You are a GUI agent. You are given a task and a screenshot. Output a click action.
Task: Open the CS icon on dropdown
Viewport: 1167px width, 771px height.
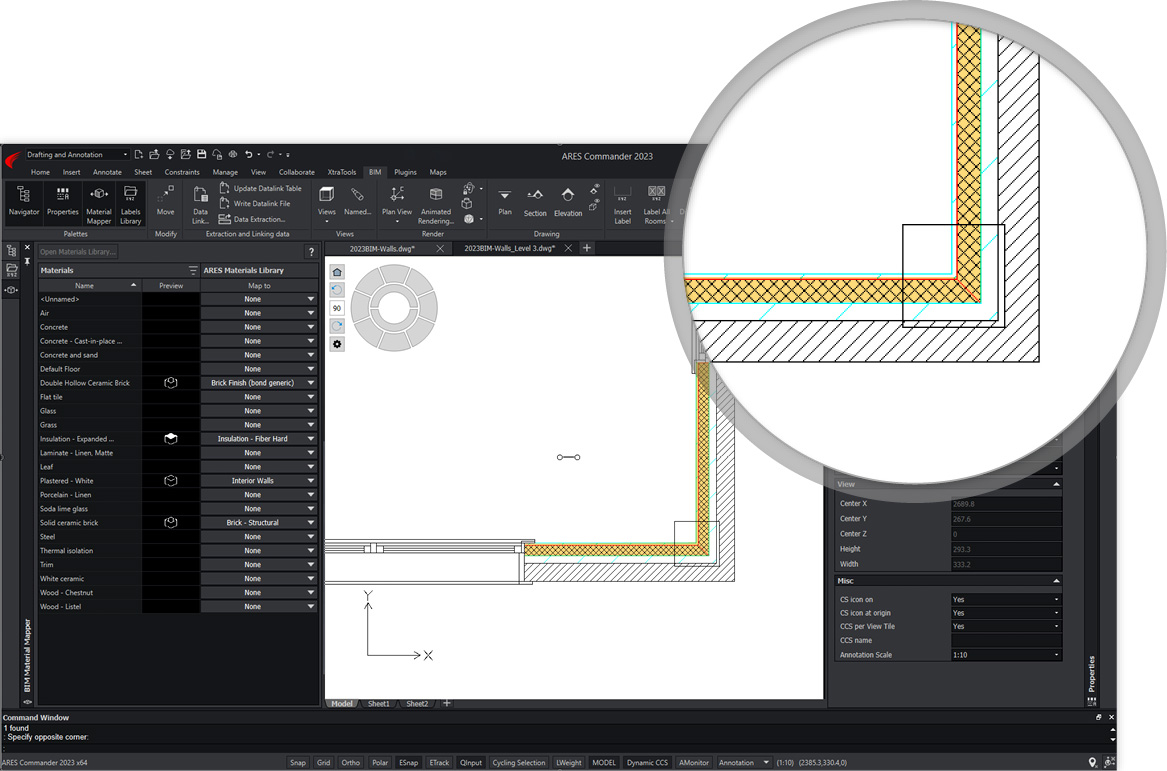click(x=1006, y=599)
